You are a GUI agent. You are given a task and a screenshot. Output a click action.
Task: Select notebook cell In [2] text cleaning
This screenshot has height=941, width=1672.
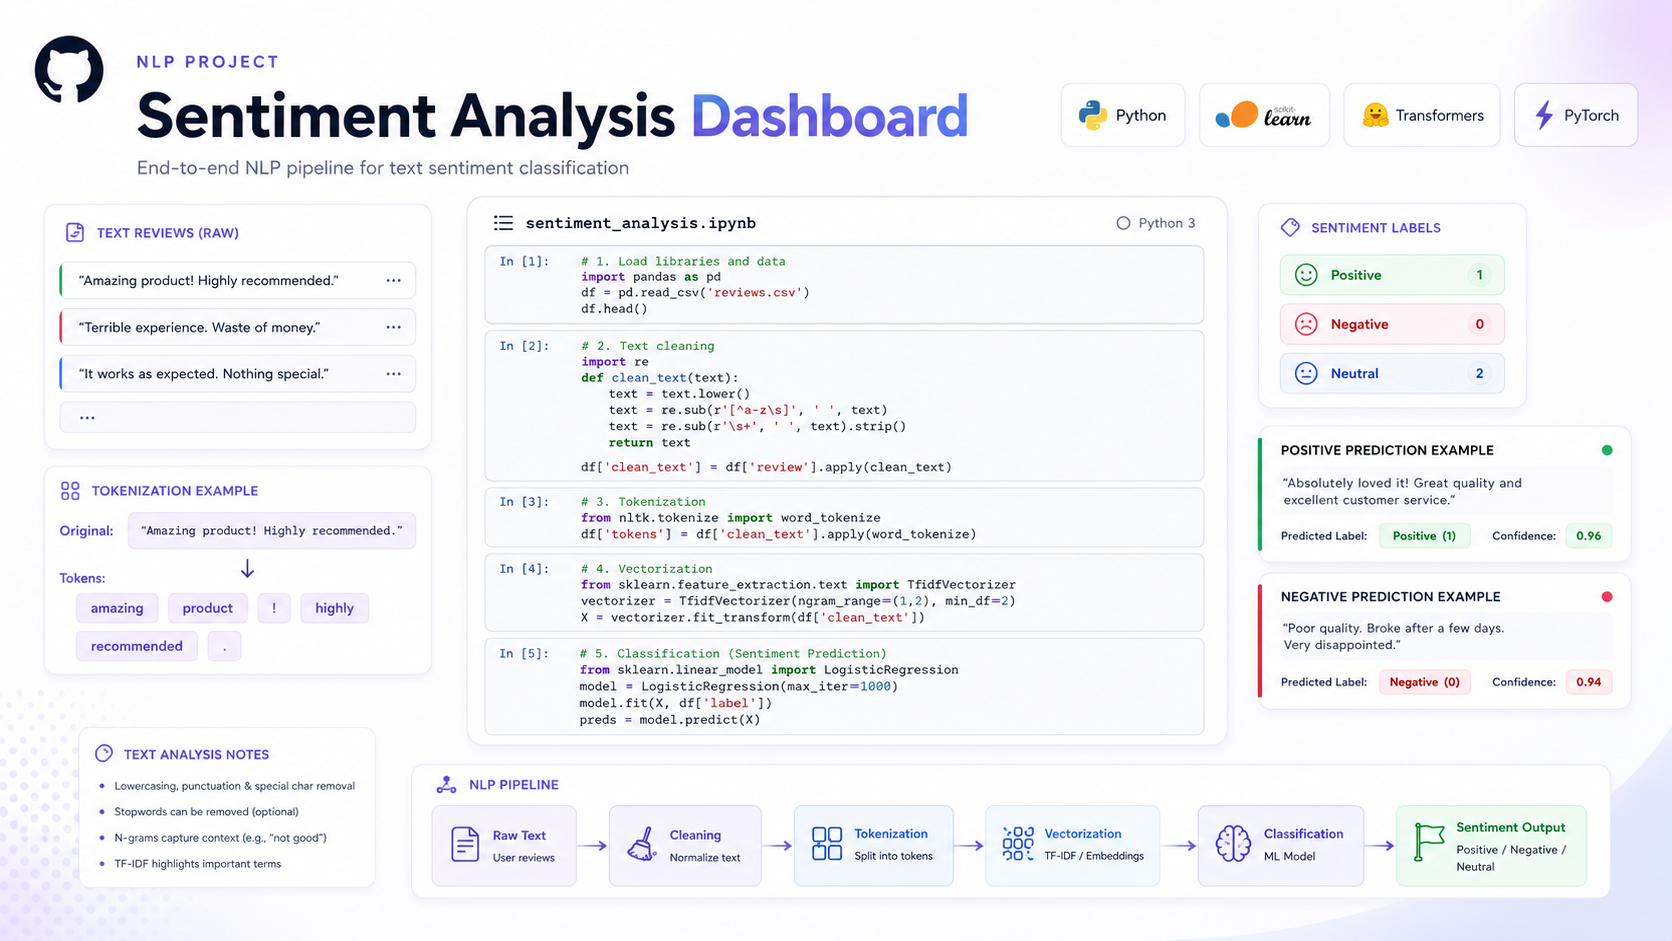(x=844, y=406)
